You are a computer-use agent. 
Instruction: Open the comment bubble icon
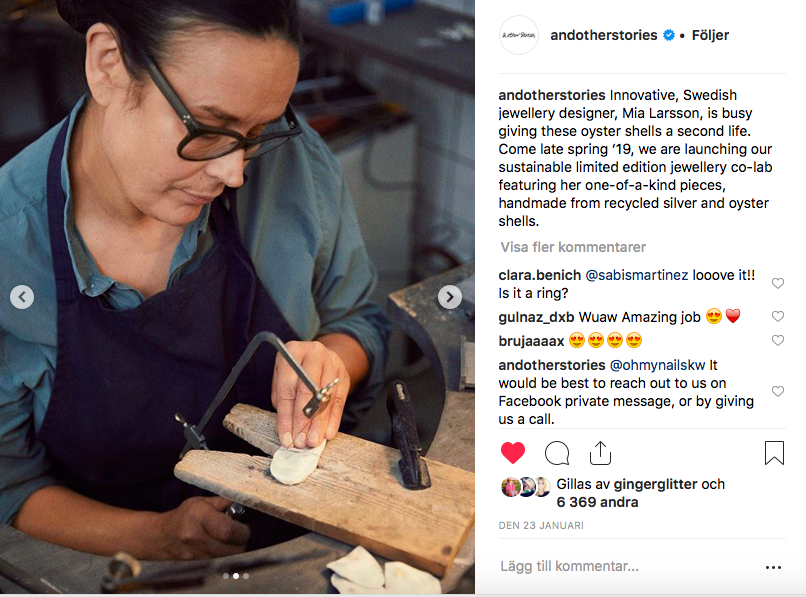[557, 453]
